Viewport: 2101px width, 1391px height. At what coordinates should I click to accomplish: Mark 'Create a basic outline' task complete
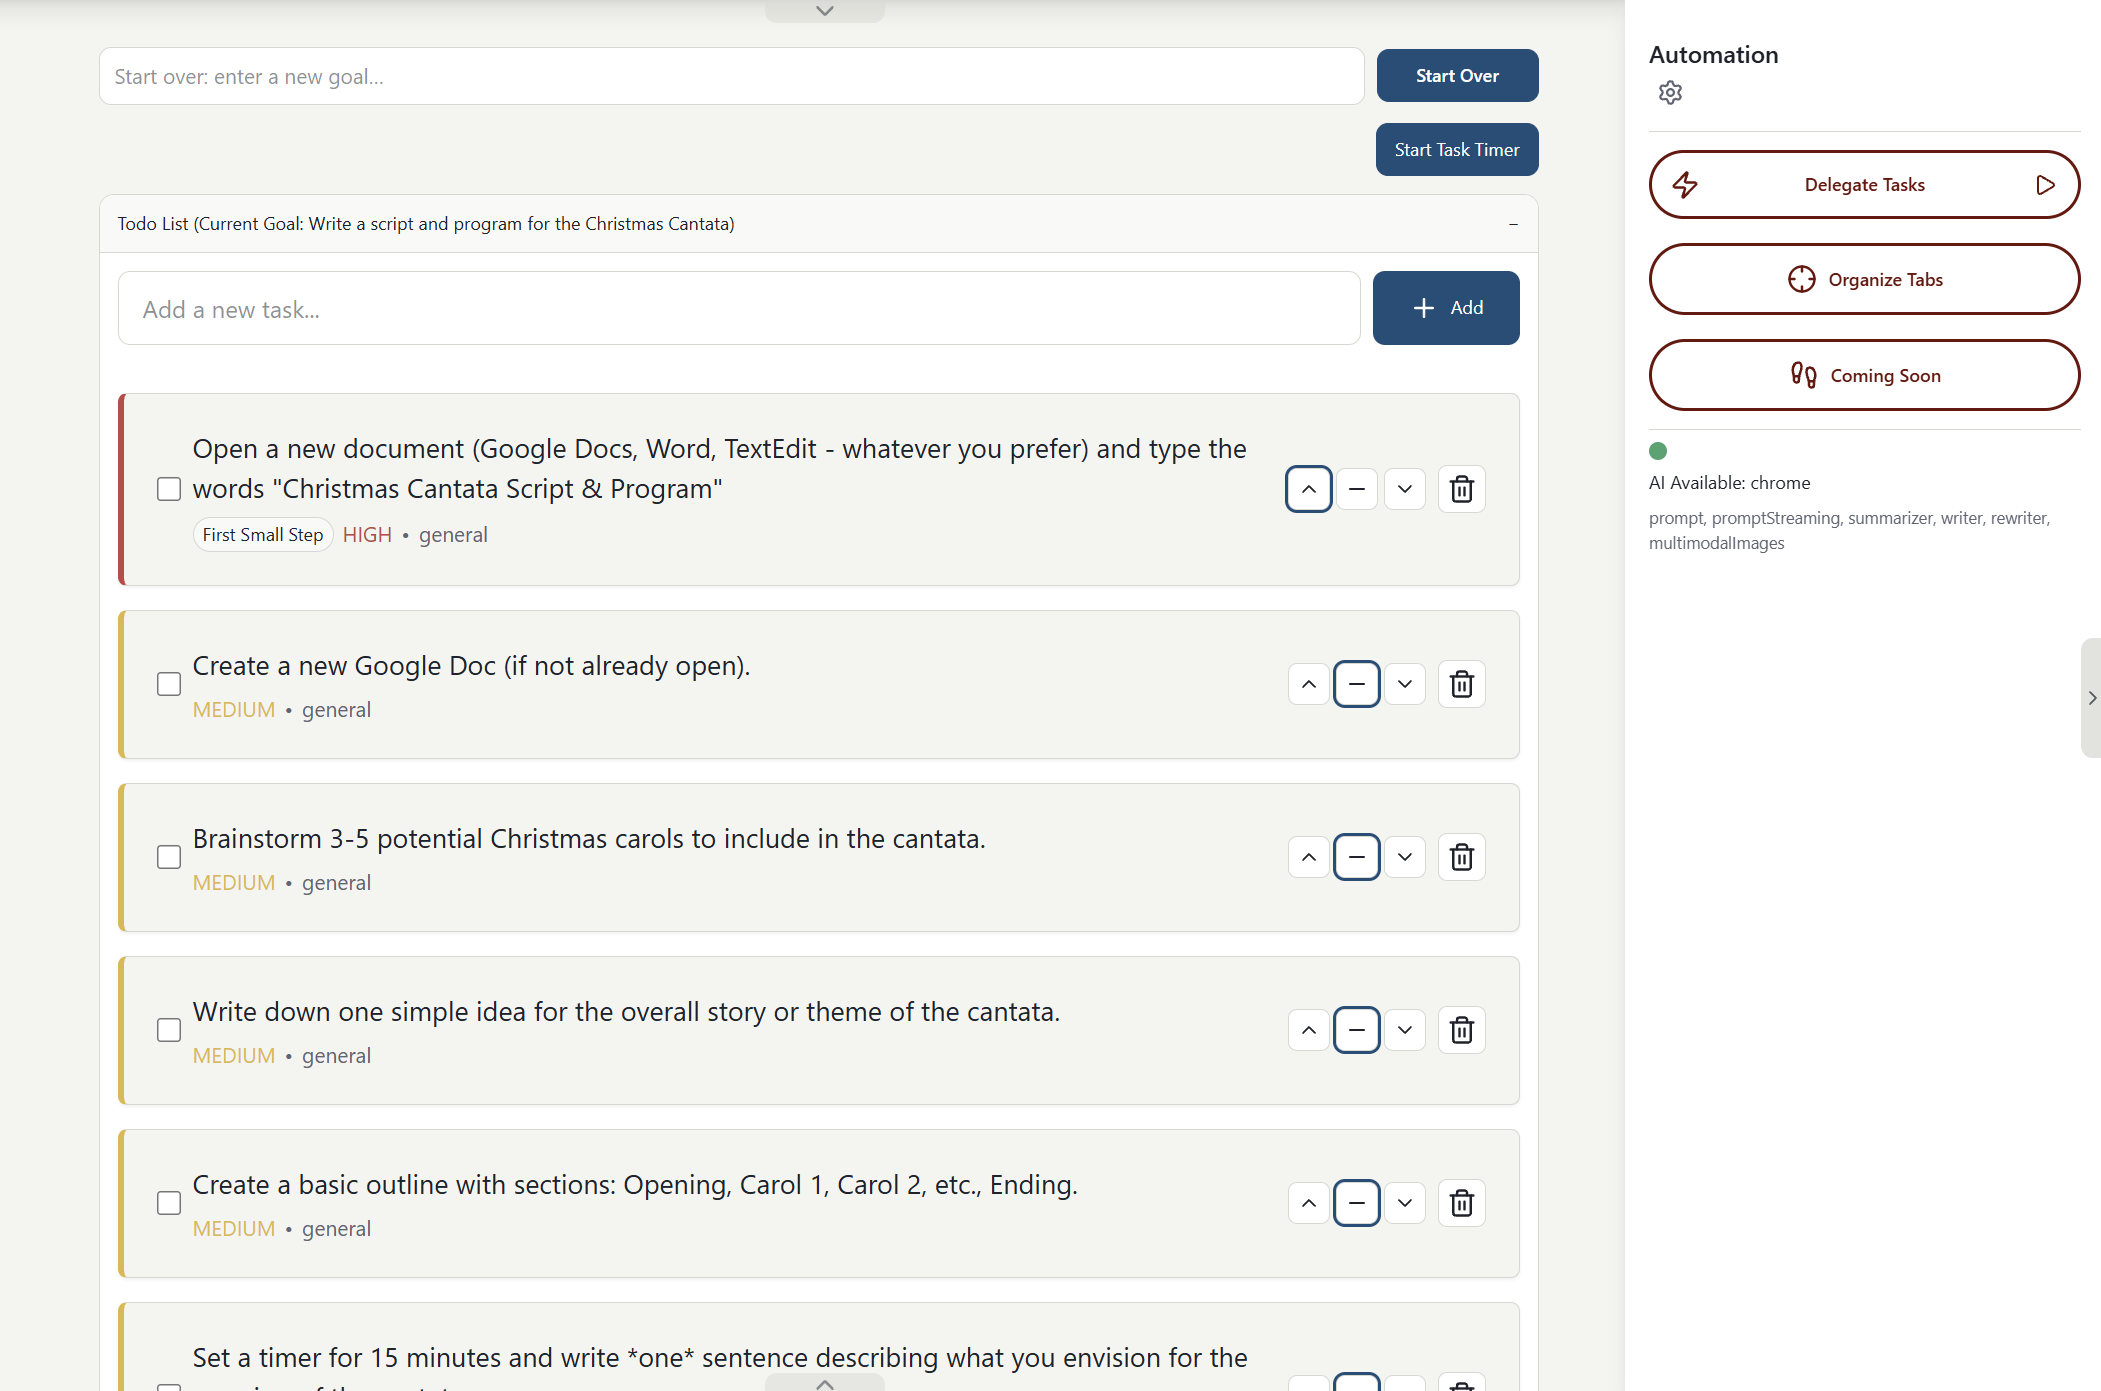pyautogui.click(x=169, y=1203)
